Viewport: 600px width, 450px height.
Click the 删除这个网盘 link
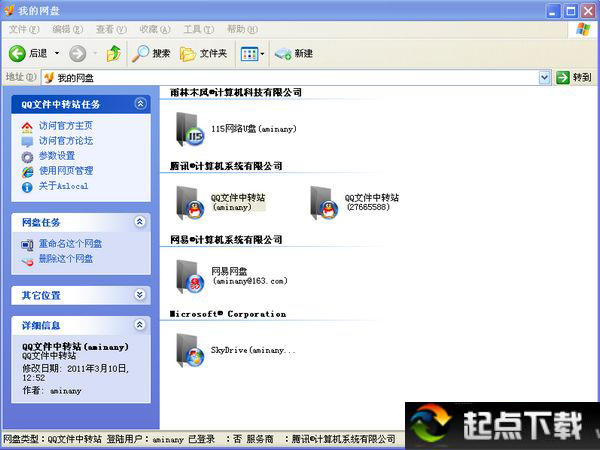tap(66, 259)
